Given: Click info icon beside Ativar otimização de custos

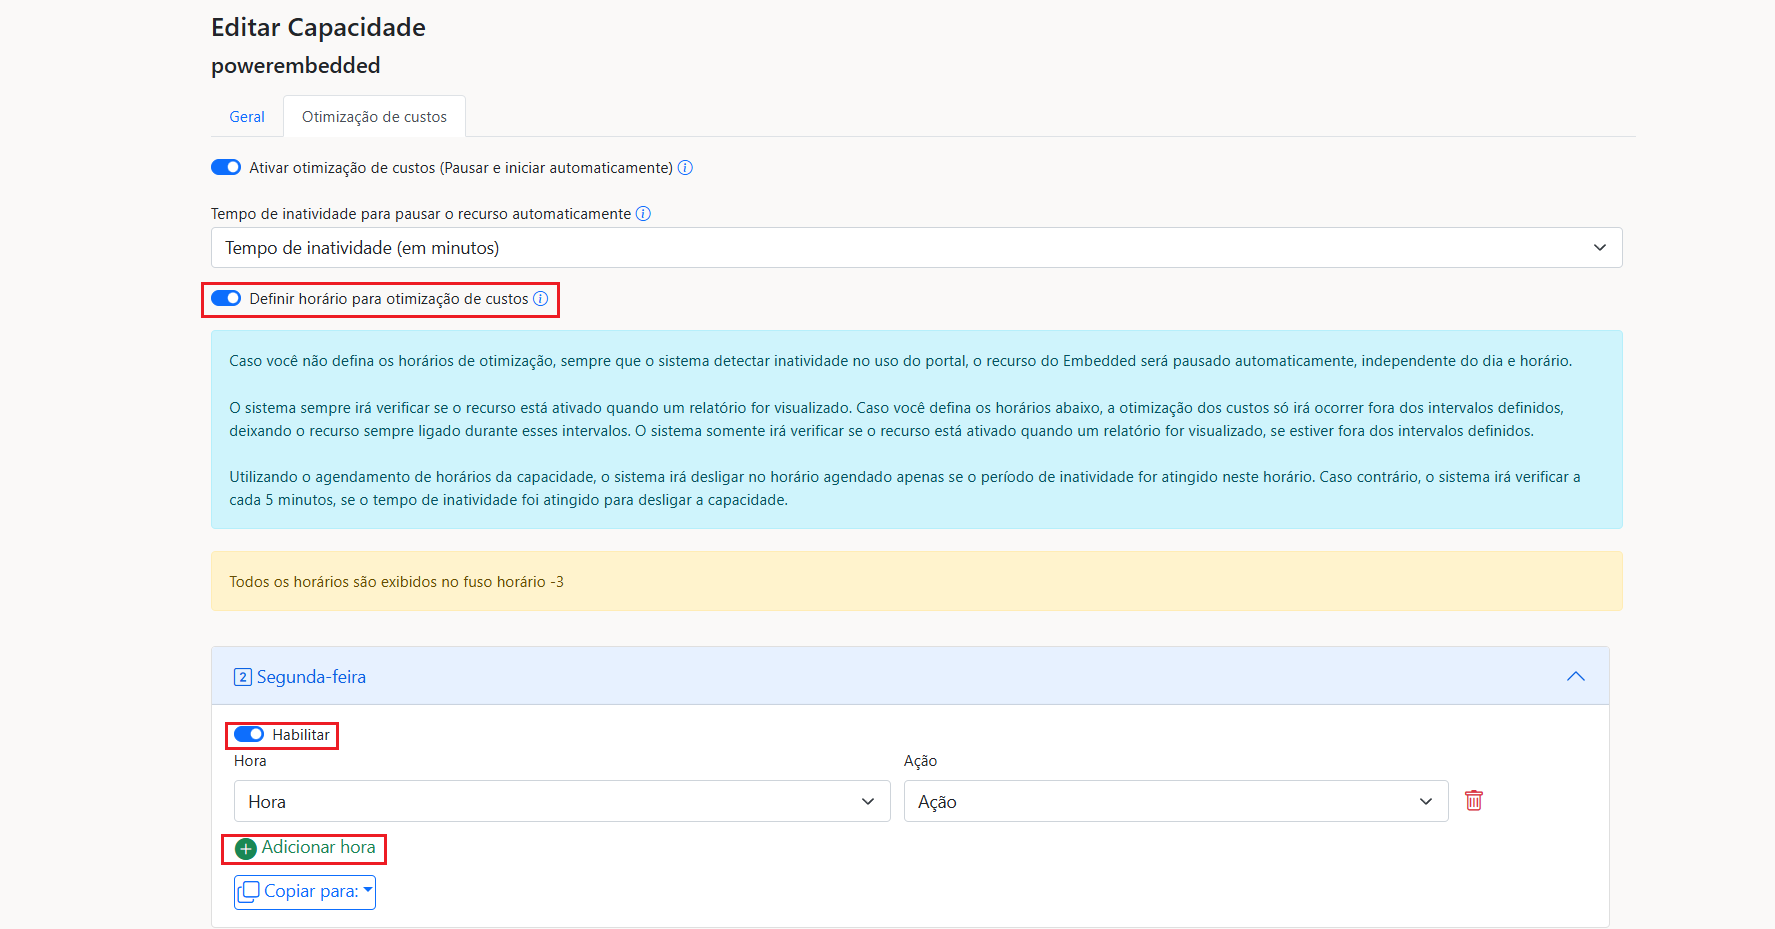Looking at the screenshot, I should (x=685, y=168).
